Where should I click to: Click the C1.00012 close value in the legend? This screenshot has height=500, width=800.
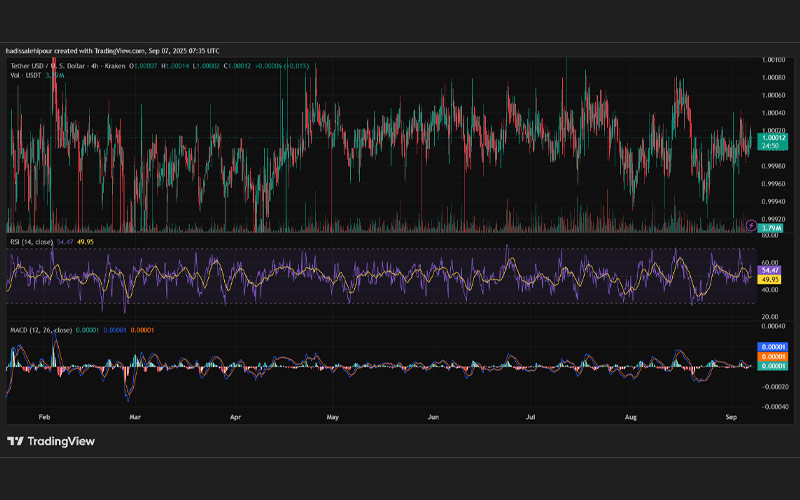click(237, 66)
